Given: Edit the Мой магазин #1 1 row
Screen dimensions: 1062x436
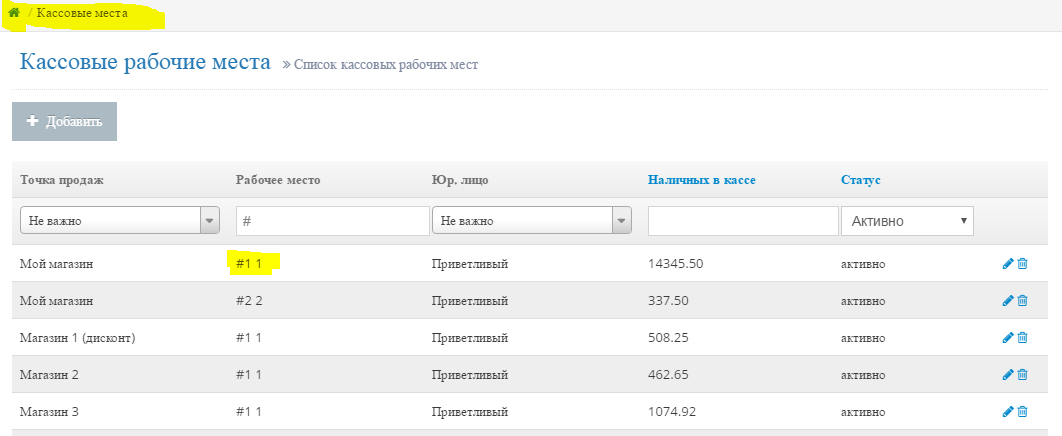Looking at the screenshot, I should tap(1007, 264).
